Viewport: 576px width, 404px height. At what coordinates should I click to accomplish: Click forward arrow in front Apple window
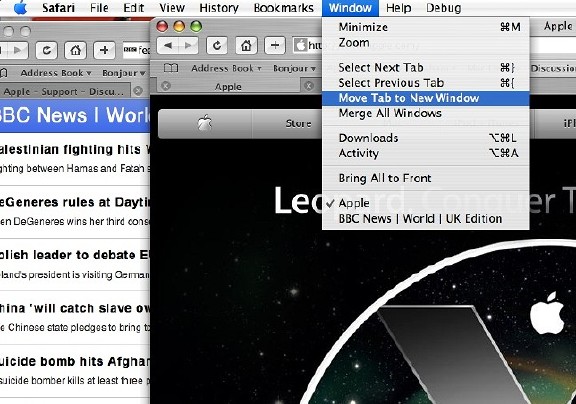188,46
